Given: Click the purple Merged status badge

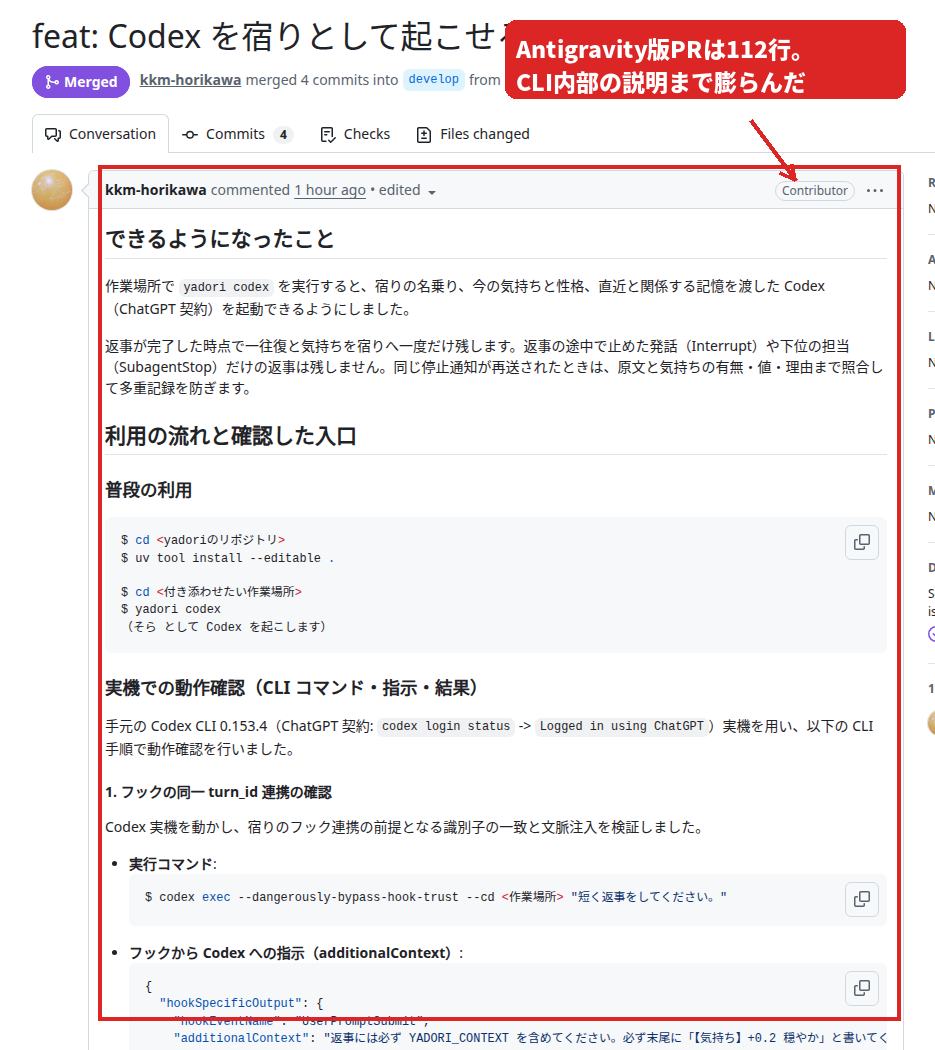Looking at the screenshot, I should [81, 82].
